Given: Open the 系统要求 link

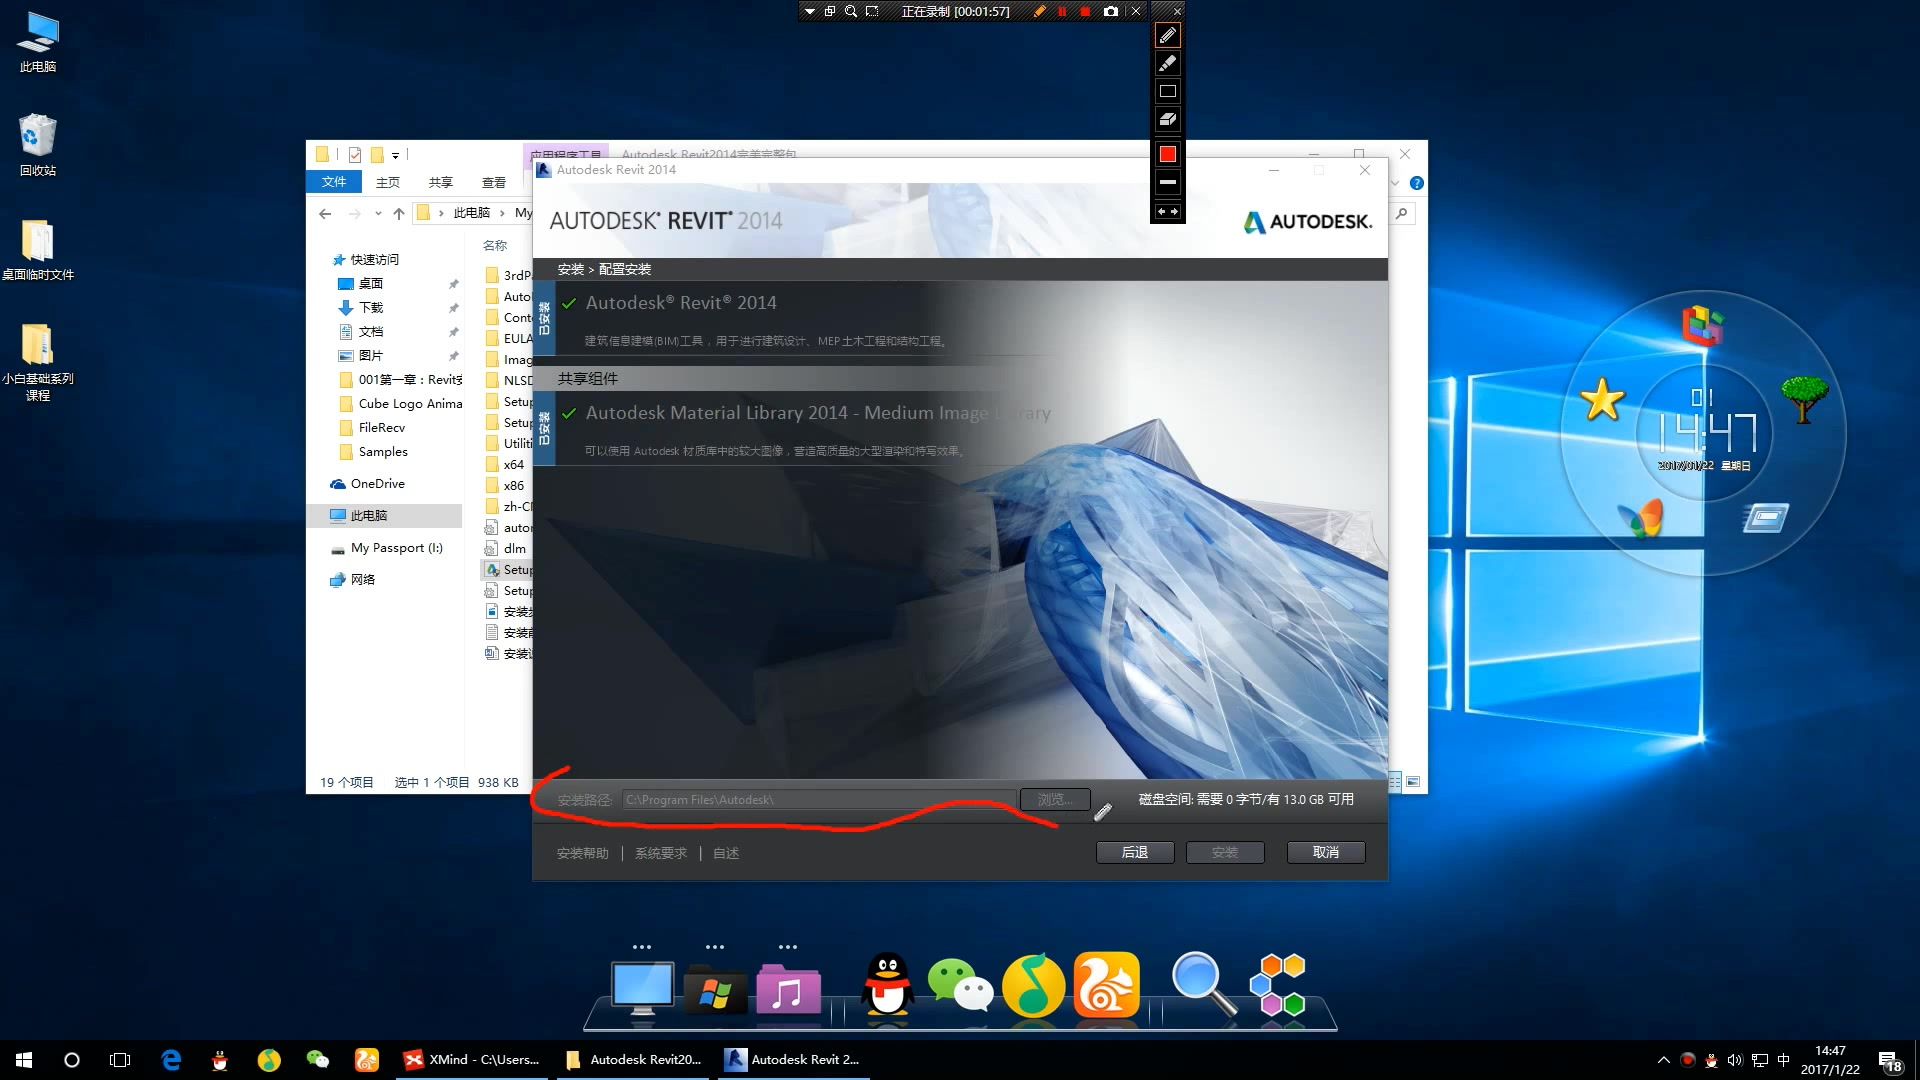Looking at the screenshot, I should tap(660, 853).
